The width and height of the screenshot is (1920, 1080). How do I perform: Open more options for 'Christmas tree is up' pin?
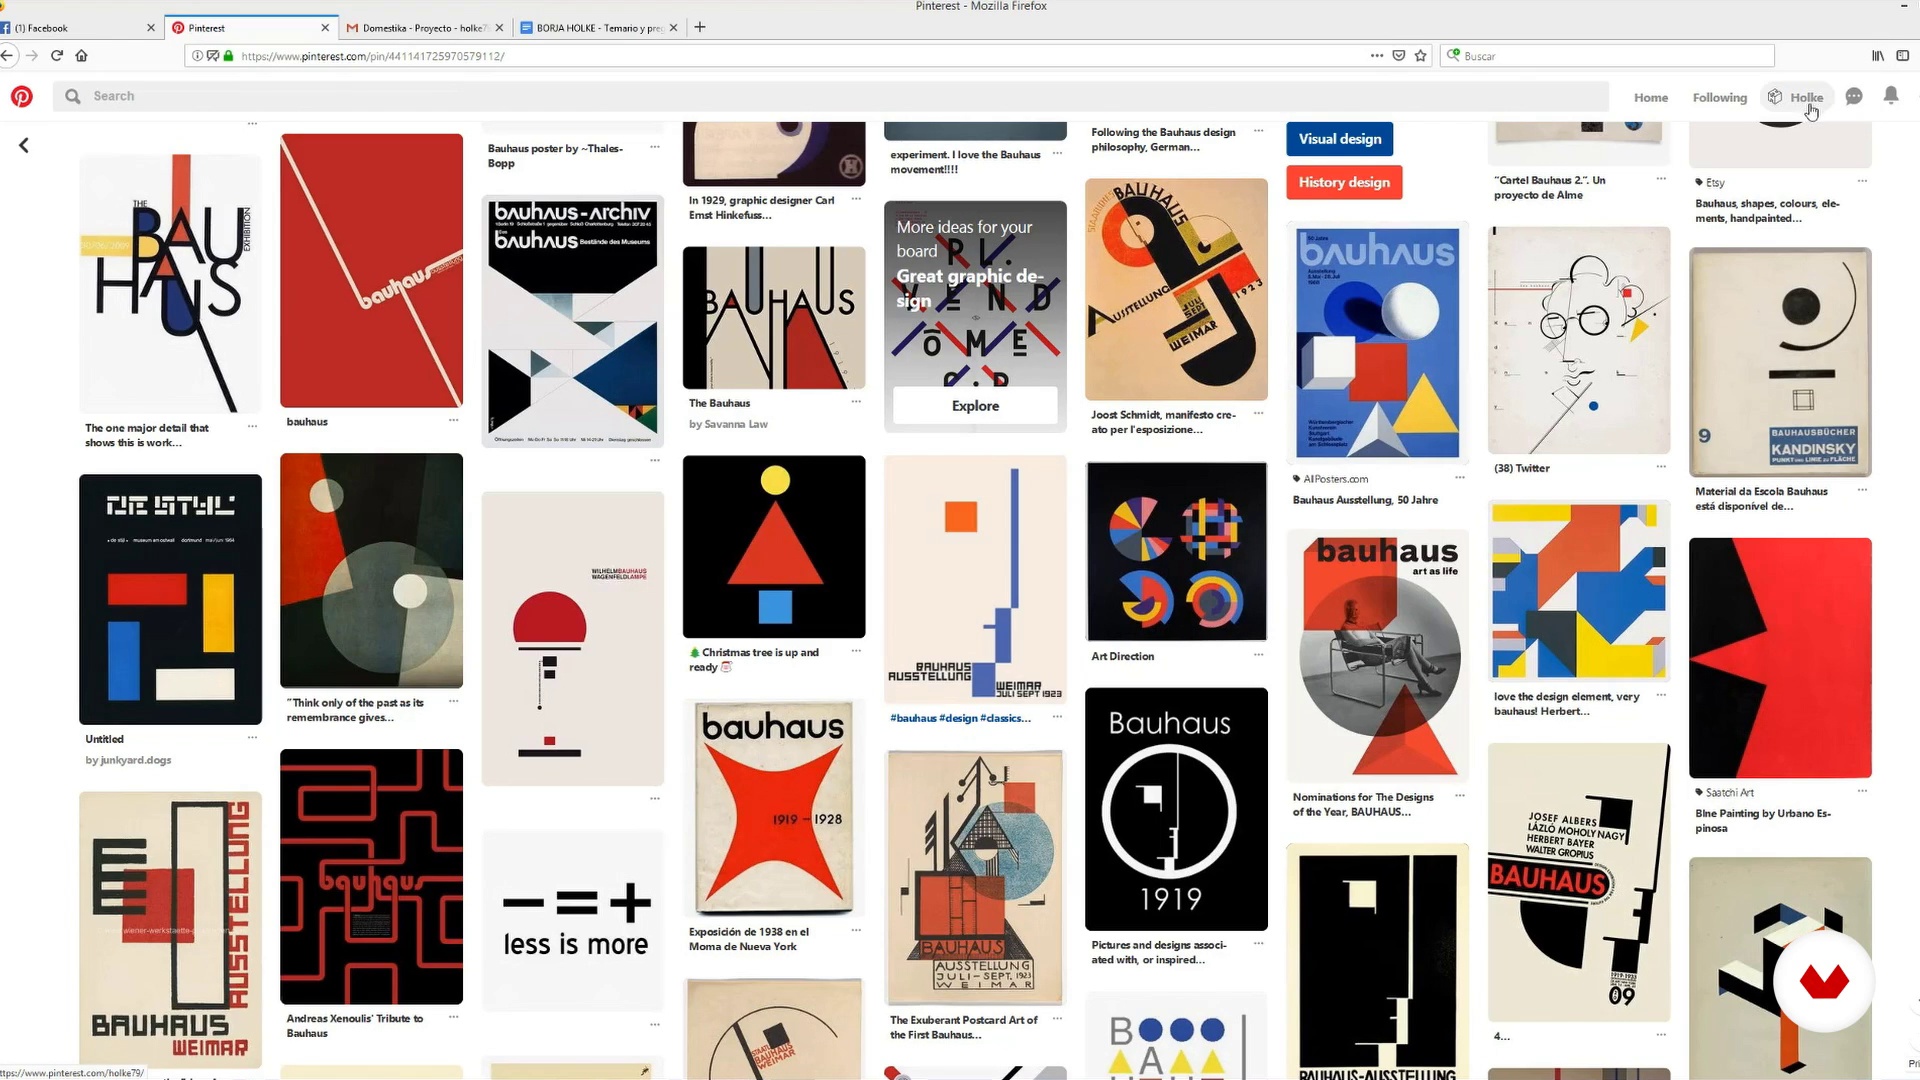coord(856,651)
